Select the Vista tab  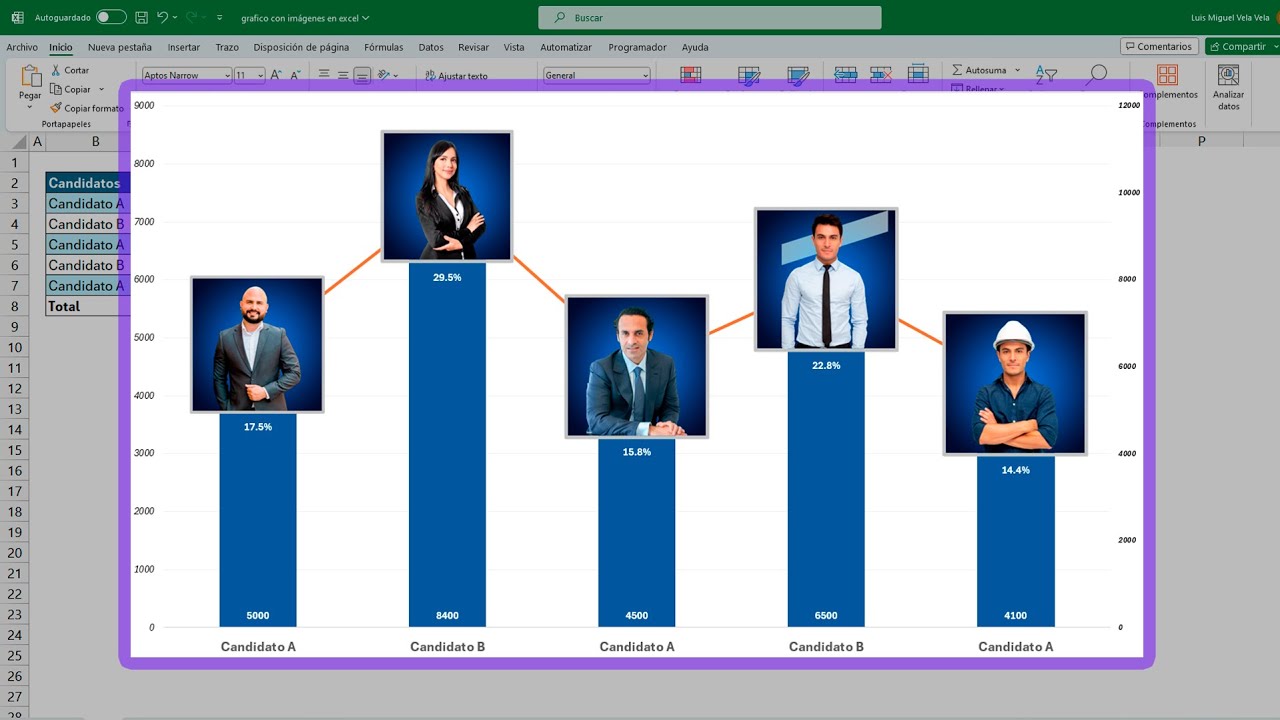pyautogui.click(x=514, y=47)
